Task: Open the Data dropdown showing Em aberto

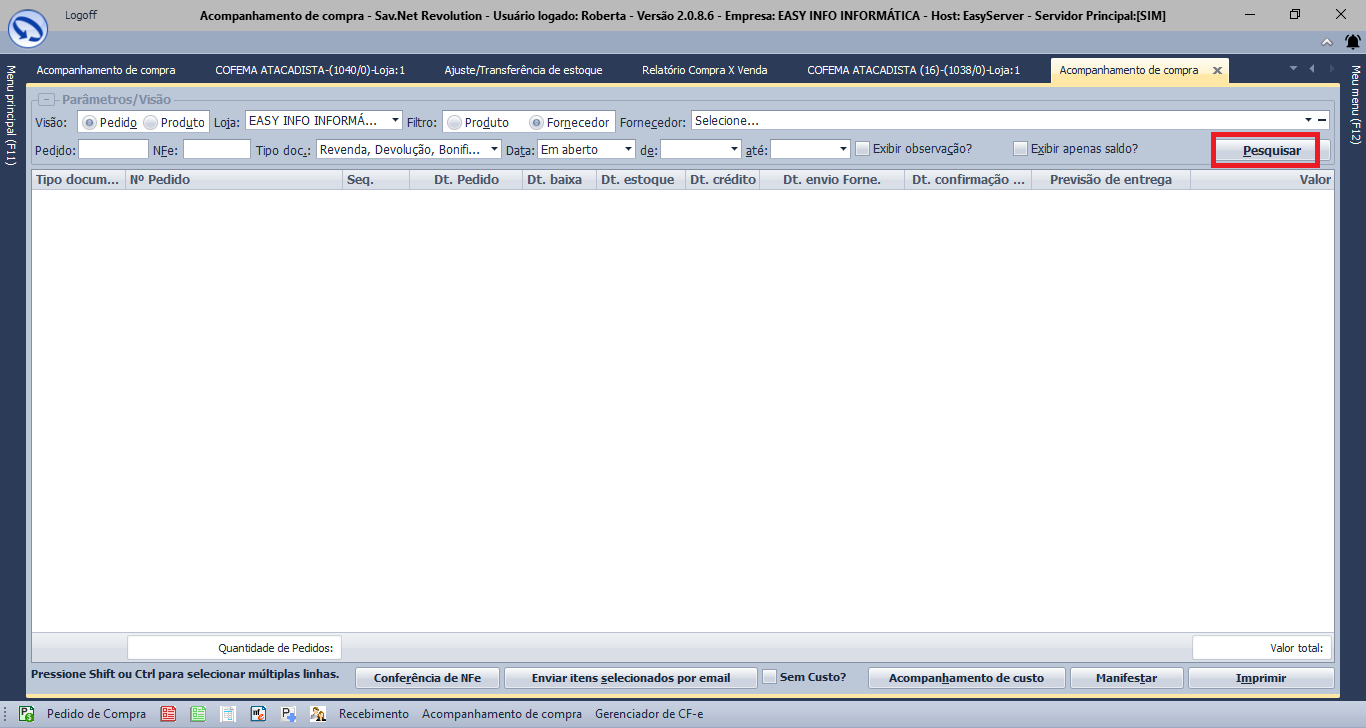Action: coord(628,149)
